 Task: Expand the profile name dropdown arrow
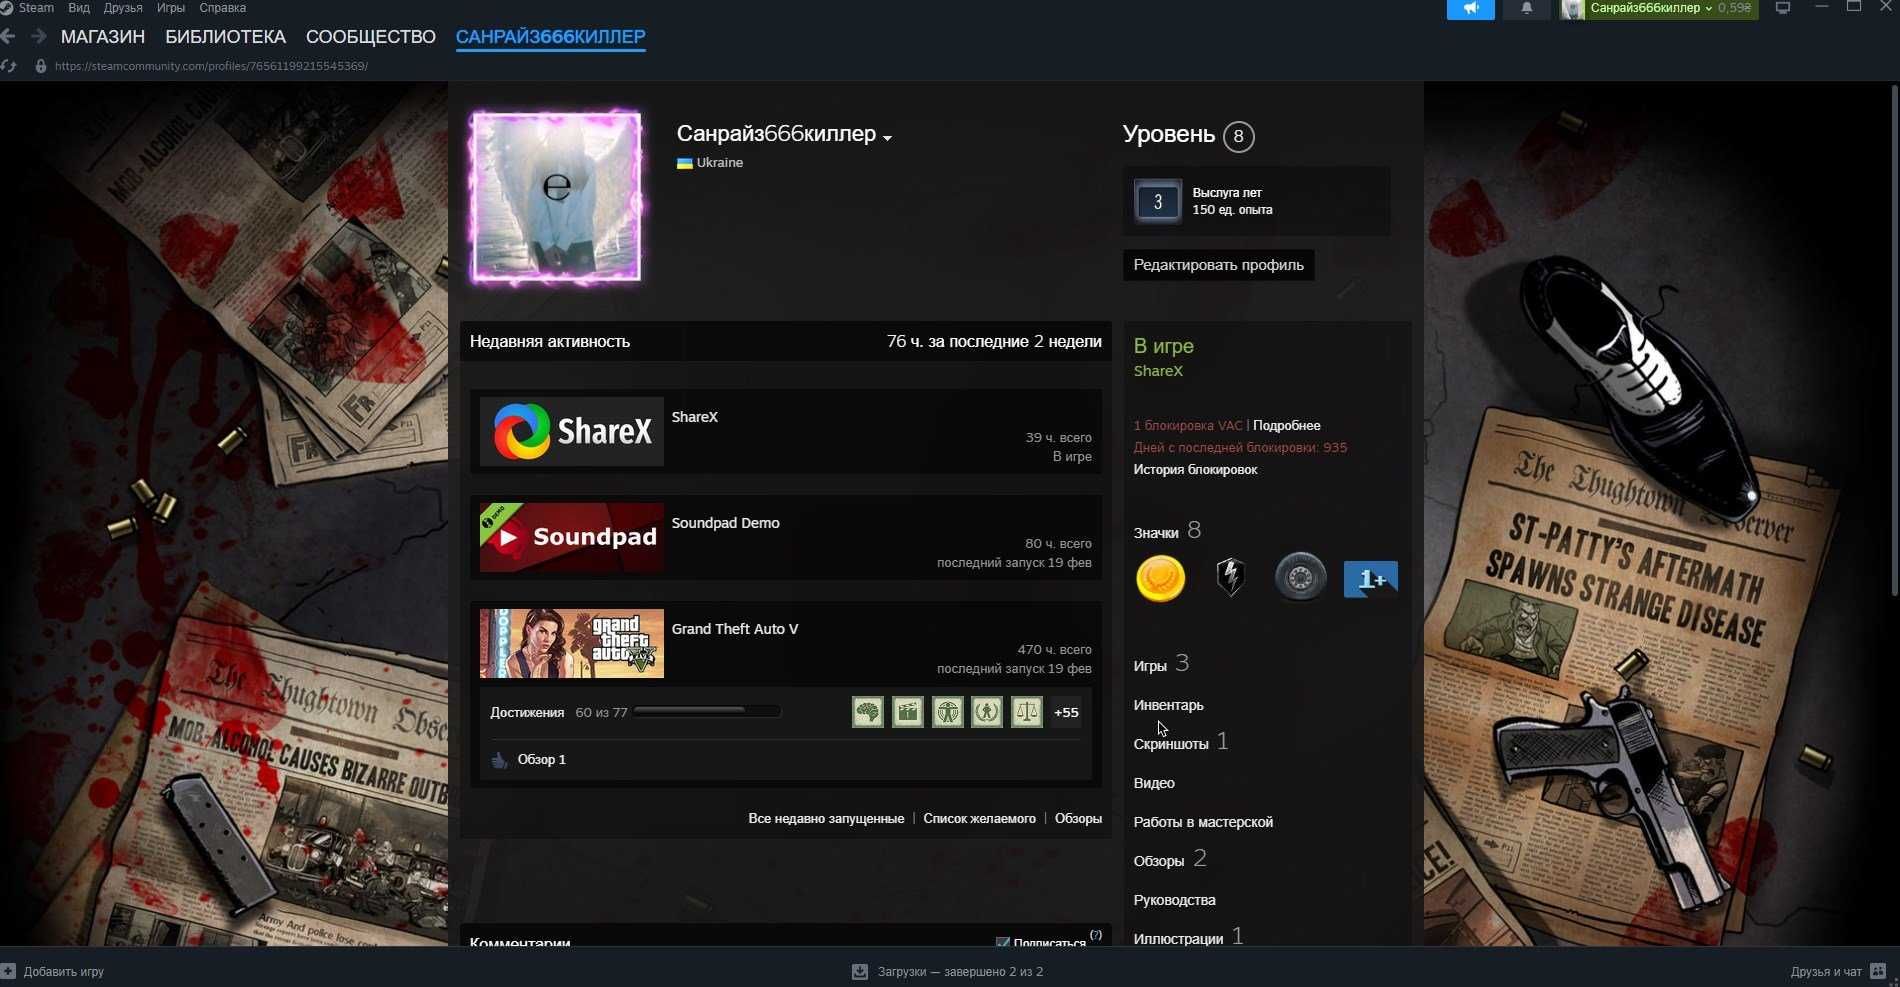[x=887, y=138]
